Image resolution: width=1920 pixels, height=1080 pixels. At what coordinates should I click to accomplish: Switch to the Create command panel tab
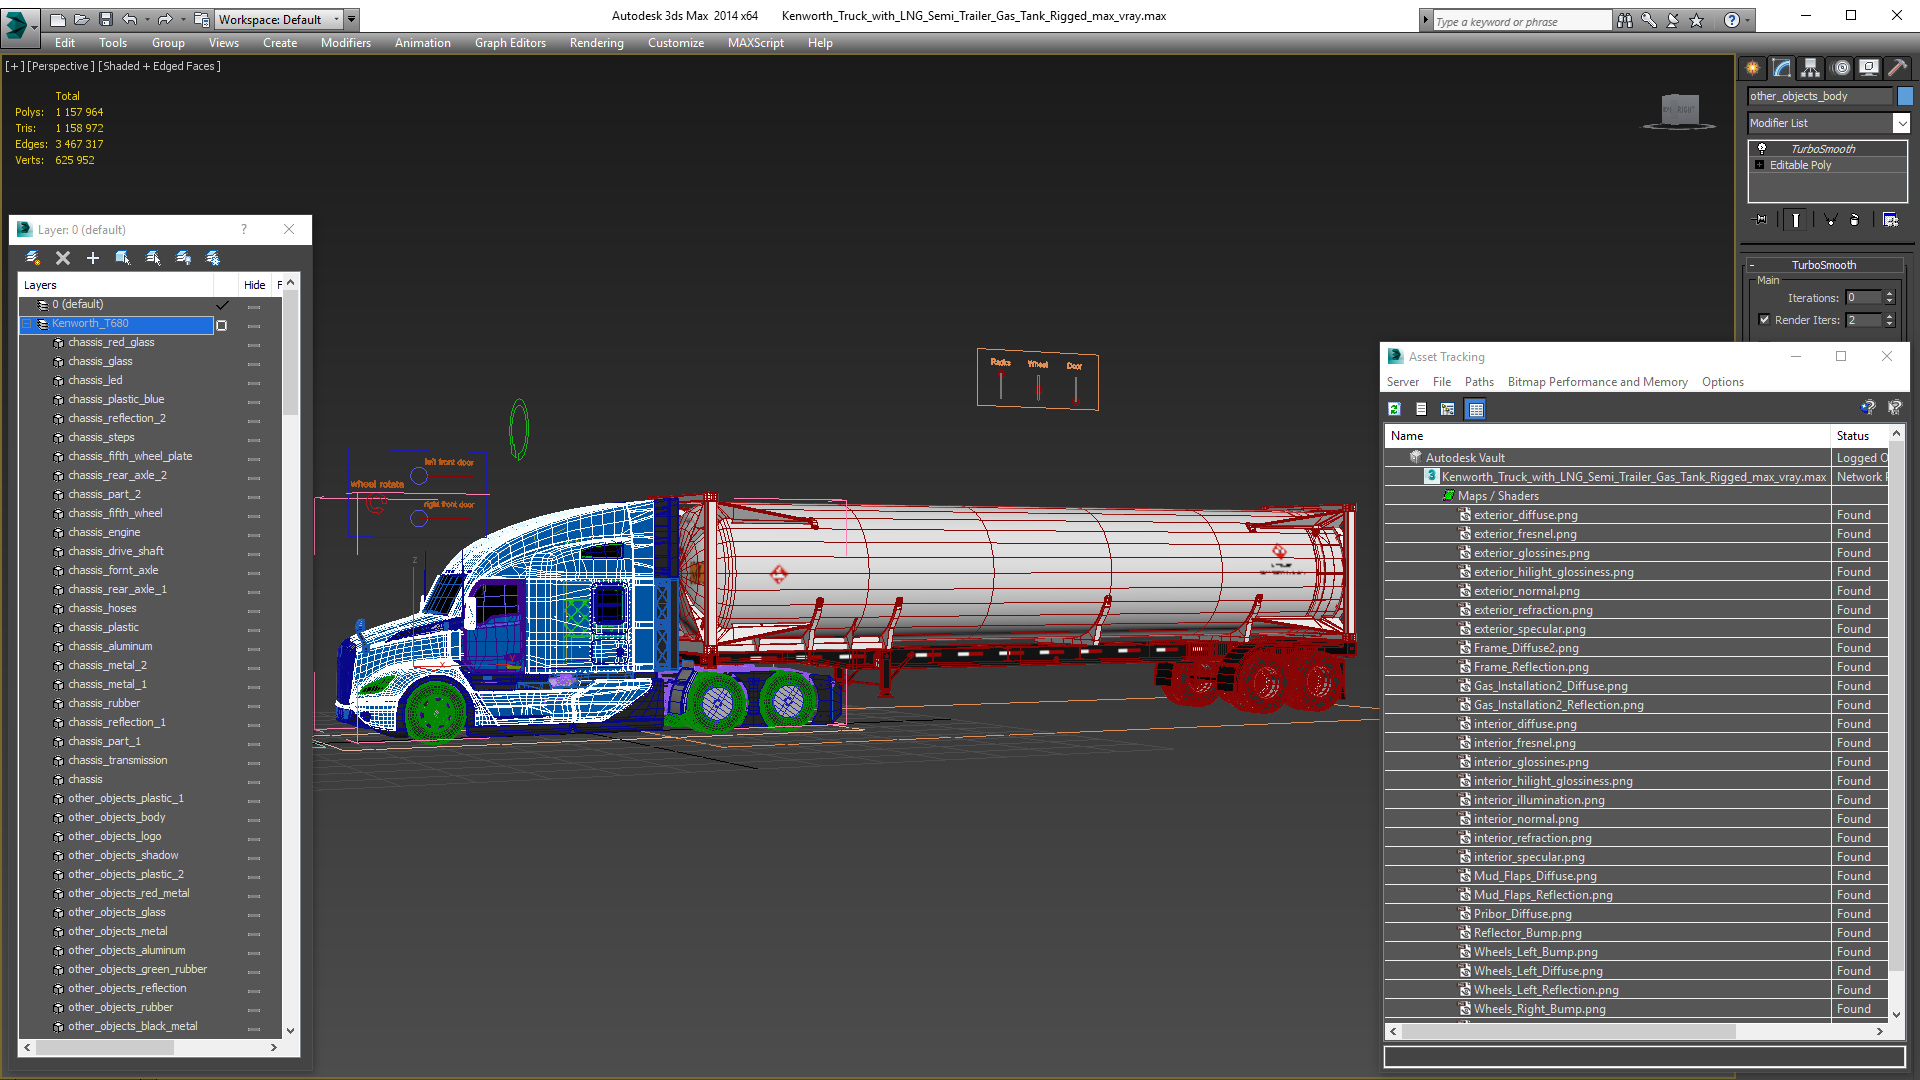pyautogui.click(x=1753, y=68)
